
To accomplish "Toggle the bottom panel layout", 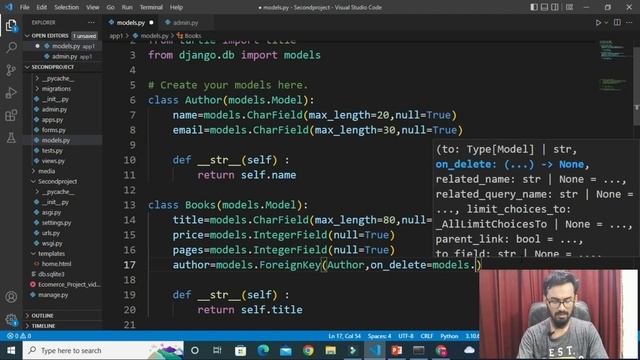I will [x=544, y=7].
